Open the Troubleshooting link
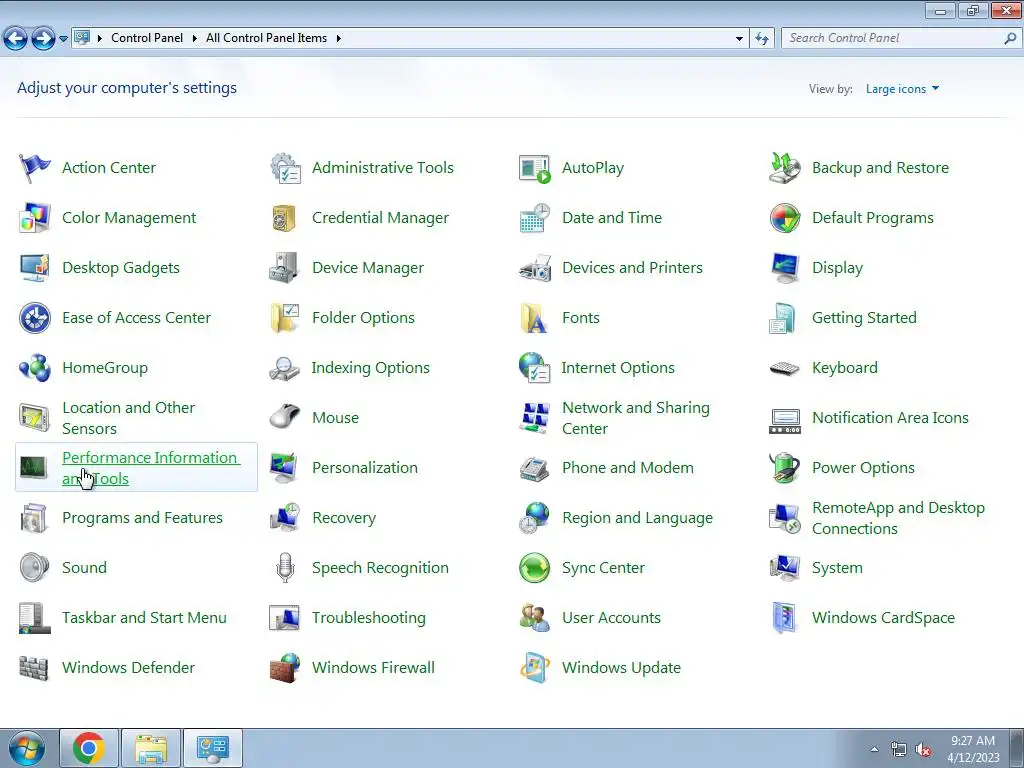 pos(369,618)
